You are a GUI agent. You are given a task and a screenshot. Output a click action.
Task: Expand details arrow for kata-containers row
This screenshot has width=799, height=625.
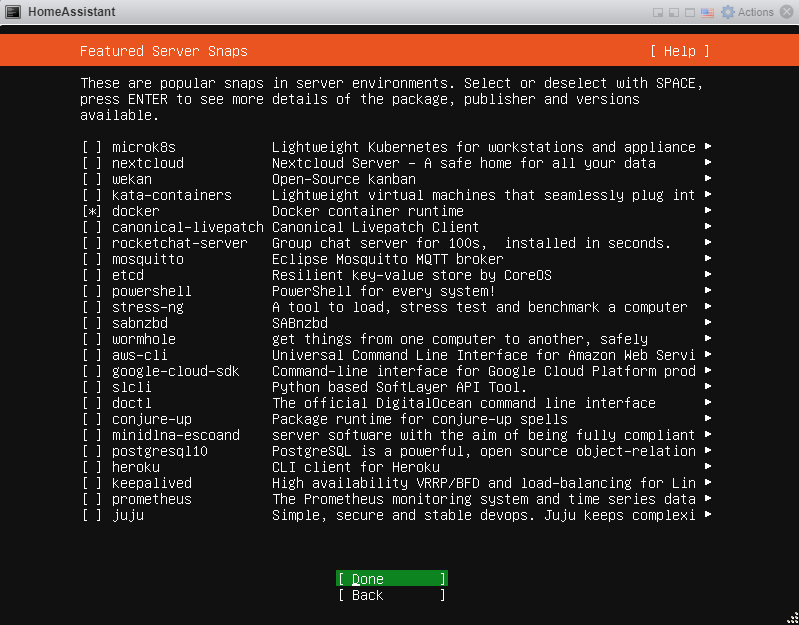point(708,194)
